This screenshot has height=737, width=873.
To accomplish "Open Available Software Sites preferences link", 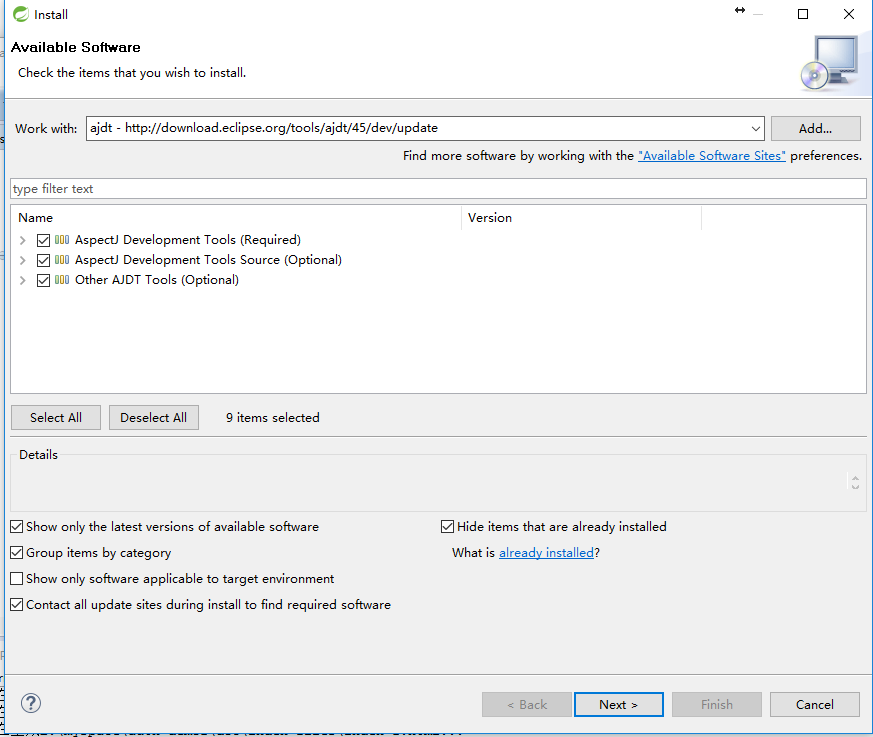I will [x=712, y=156].
